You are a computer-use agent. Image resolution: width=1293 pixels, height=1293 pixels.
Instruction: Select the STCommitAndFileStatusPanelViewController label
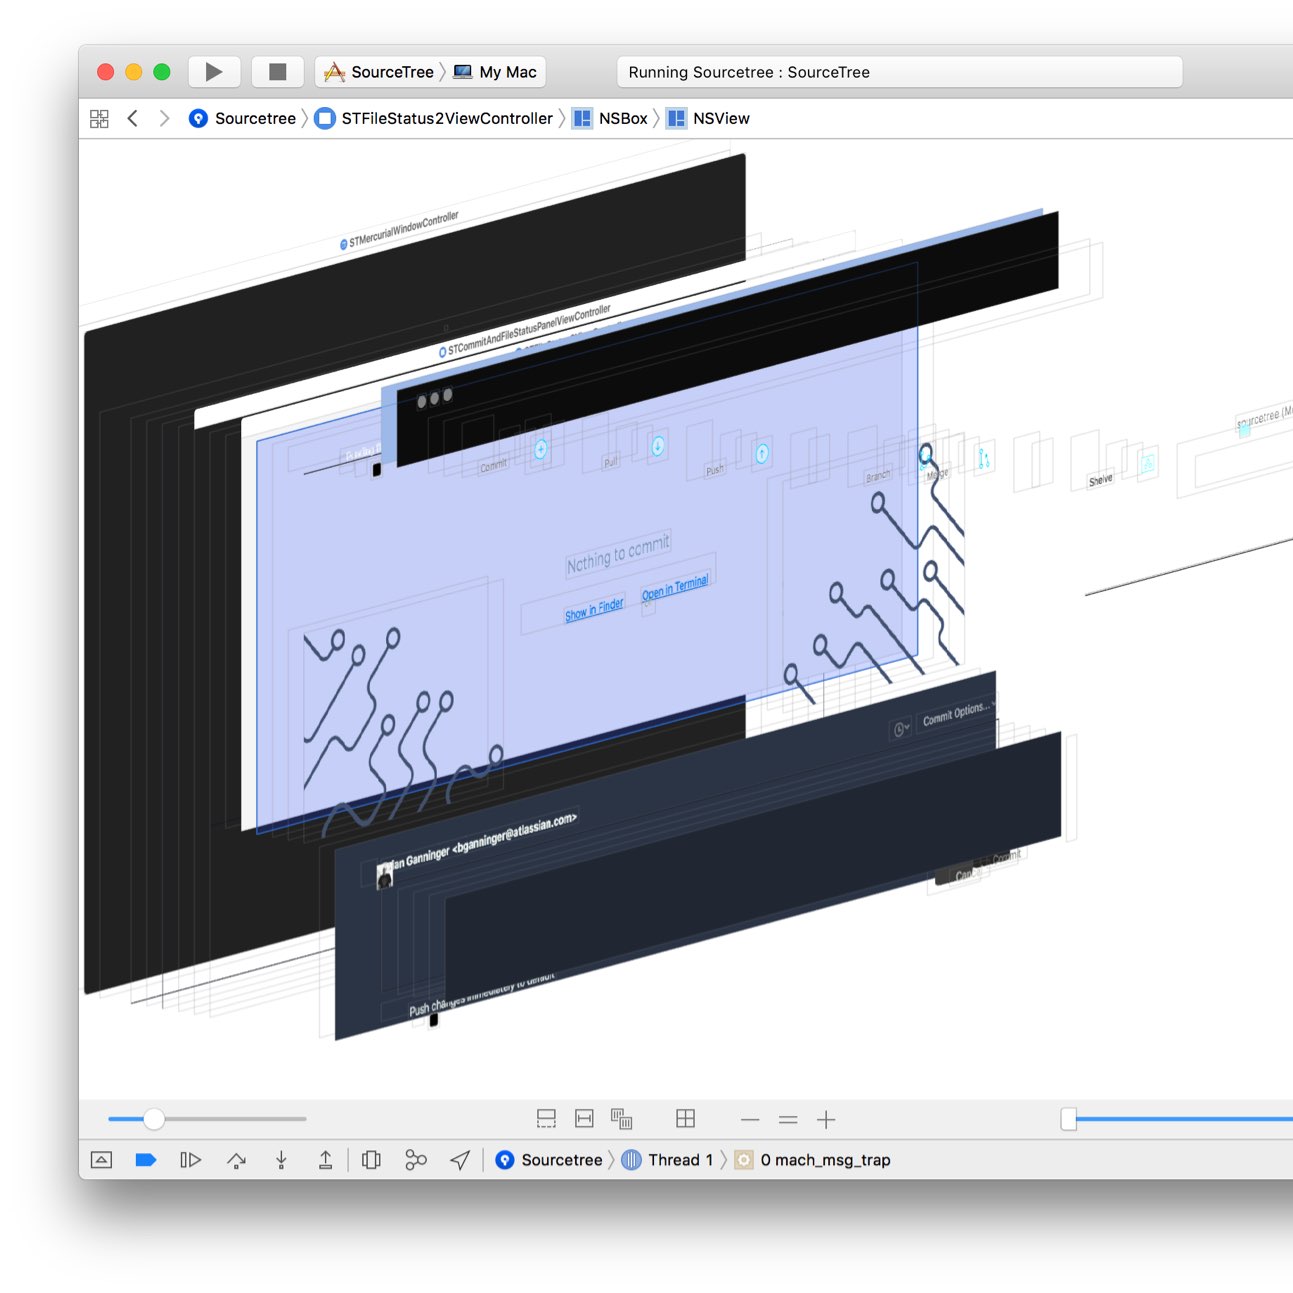point(524,330)
